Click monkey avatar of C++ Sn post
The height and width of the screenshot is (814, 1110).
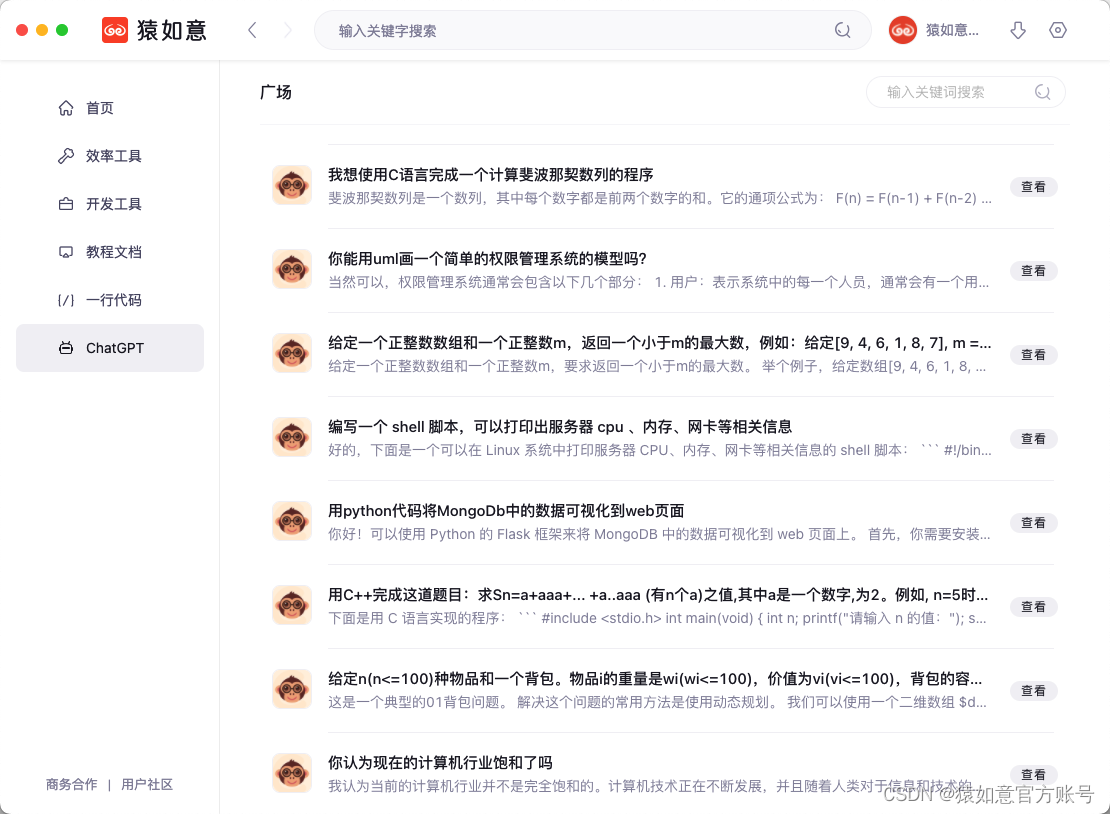click(x=292, y=605)
